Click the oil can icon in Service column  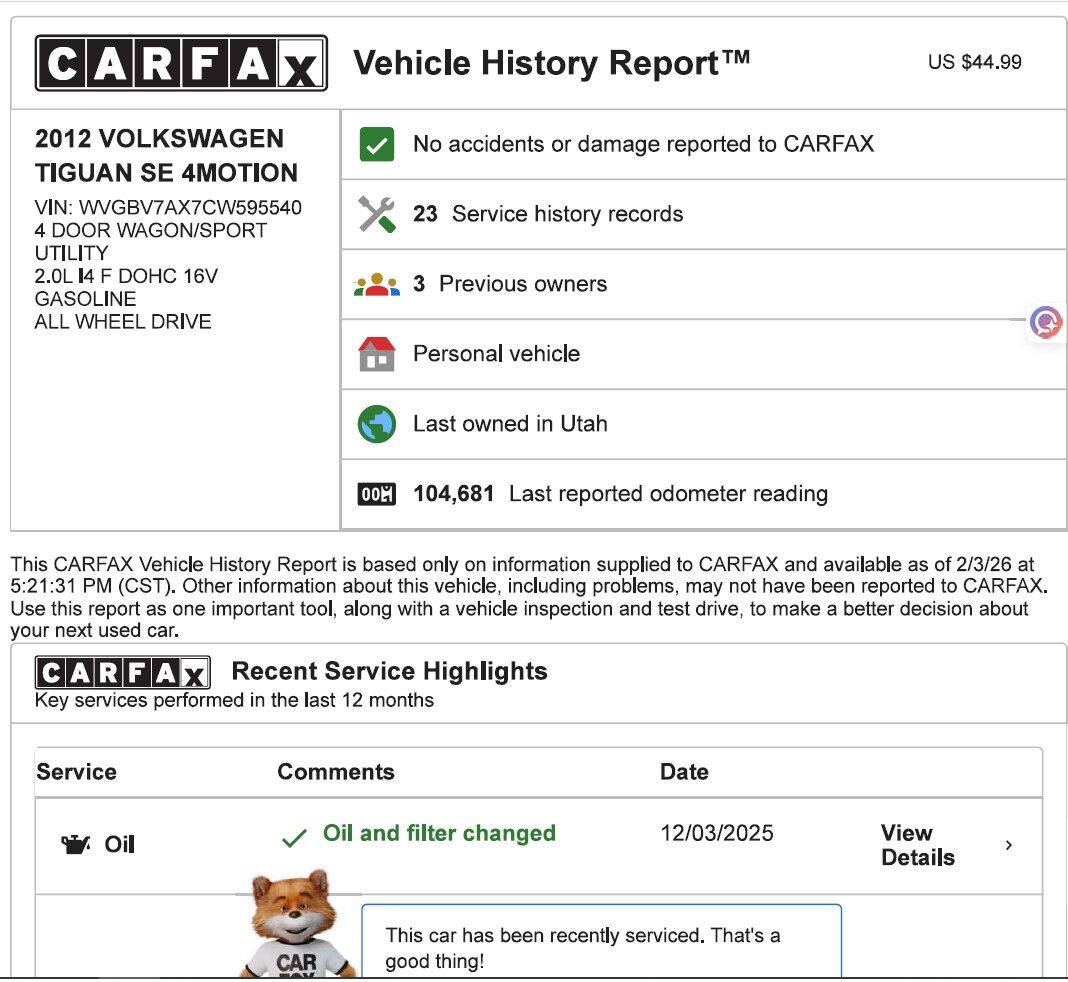(x=75, y=845)
